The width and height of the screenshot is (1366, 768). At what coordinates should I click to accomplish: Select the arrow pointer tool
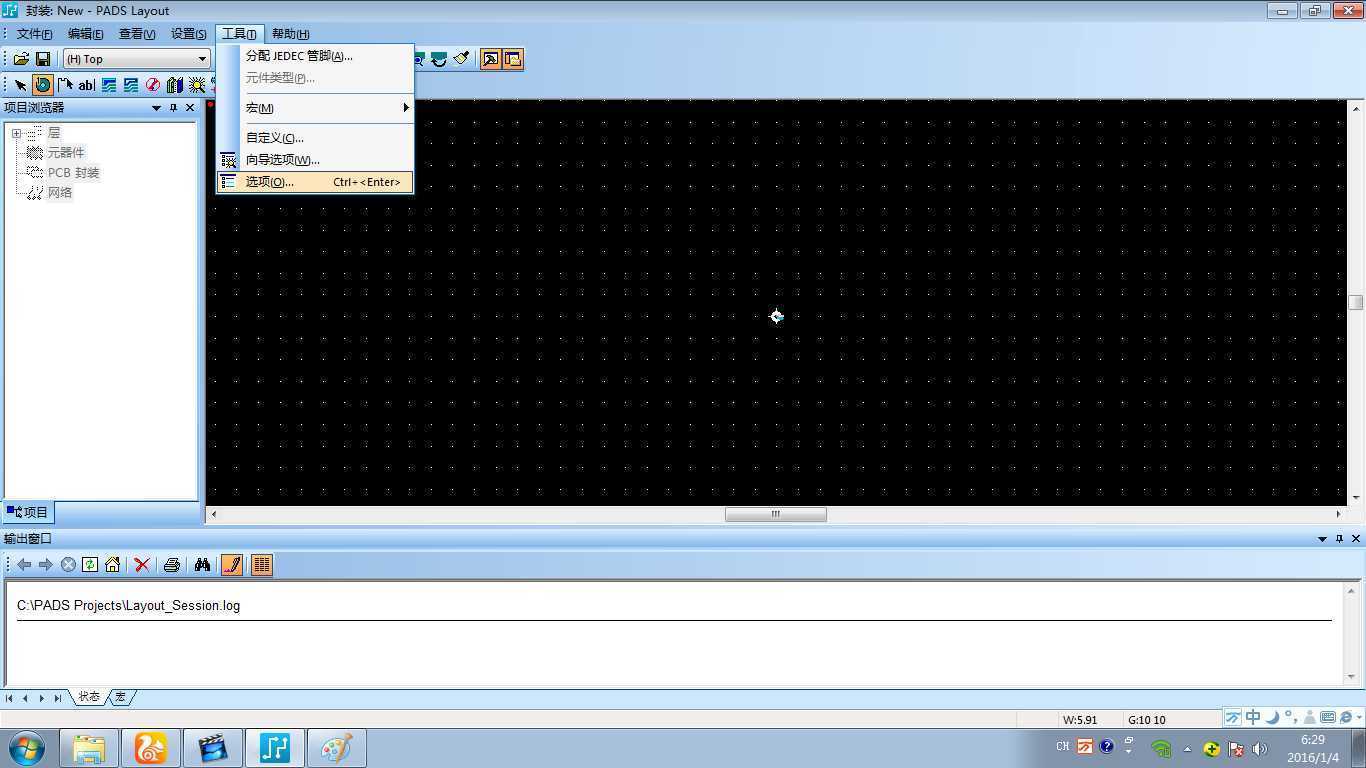coord(20,85)
